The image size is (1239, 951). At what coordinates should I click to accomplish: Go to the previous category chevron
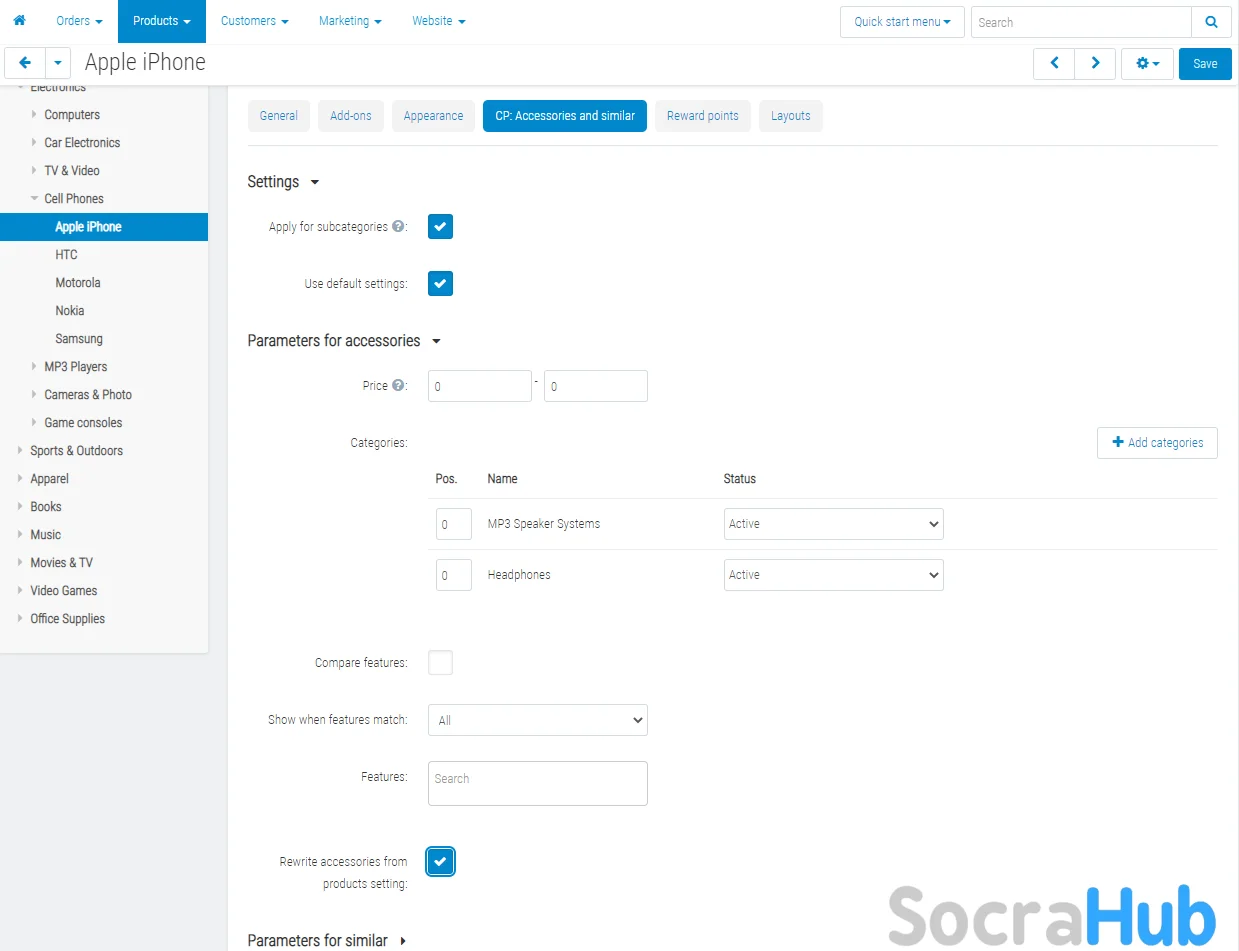coord(1054,63)
